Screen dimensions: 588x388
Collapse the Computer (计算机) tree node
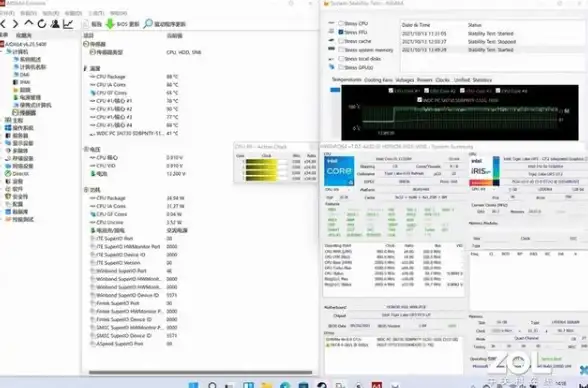pyautogui.click(x=2, y=52)
